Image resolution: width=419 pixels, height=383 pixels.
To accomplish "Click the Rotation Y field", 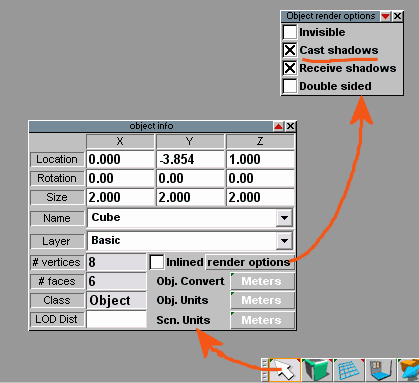I will [x=190, y=178].
